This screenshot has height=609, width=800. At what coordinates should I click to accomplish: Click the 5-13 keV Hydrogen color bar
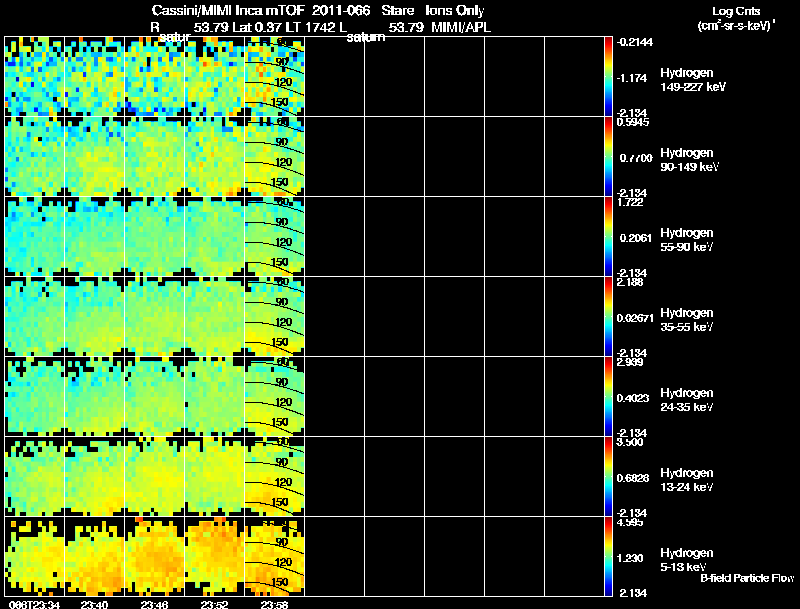coord(609,557)
